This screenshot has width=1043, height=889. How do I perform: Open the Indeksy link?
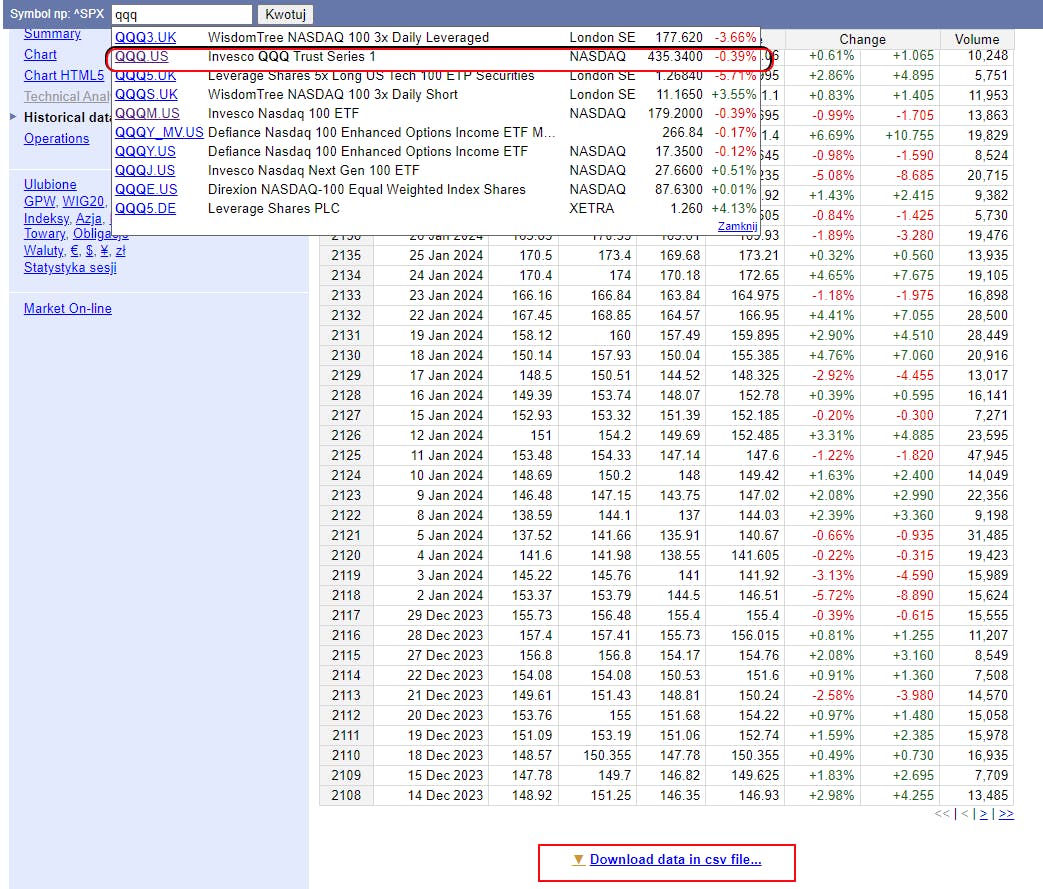[x=46, y=219]
